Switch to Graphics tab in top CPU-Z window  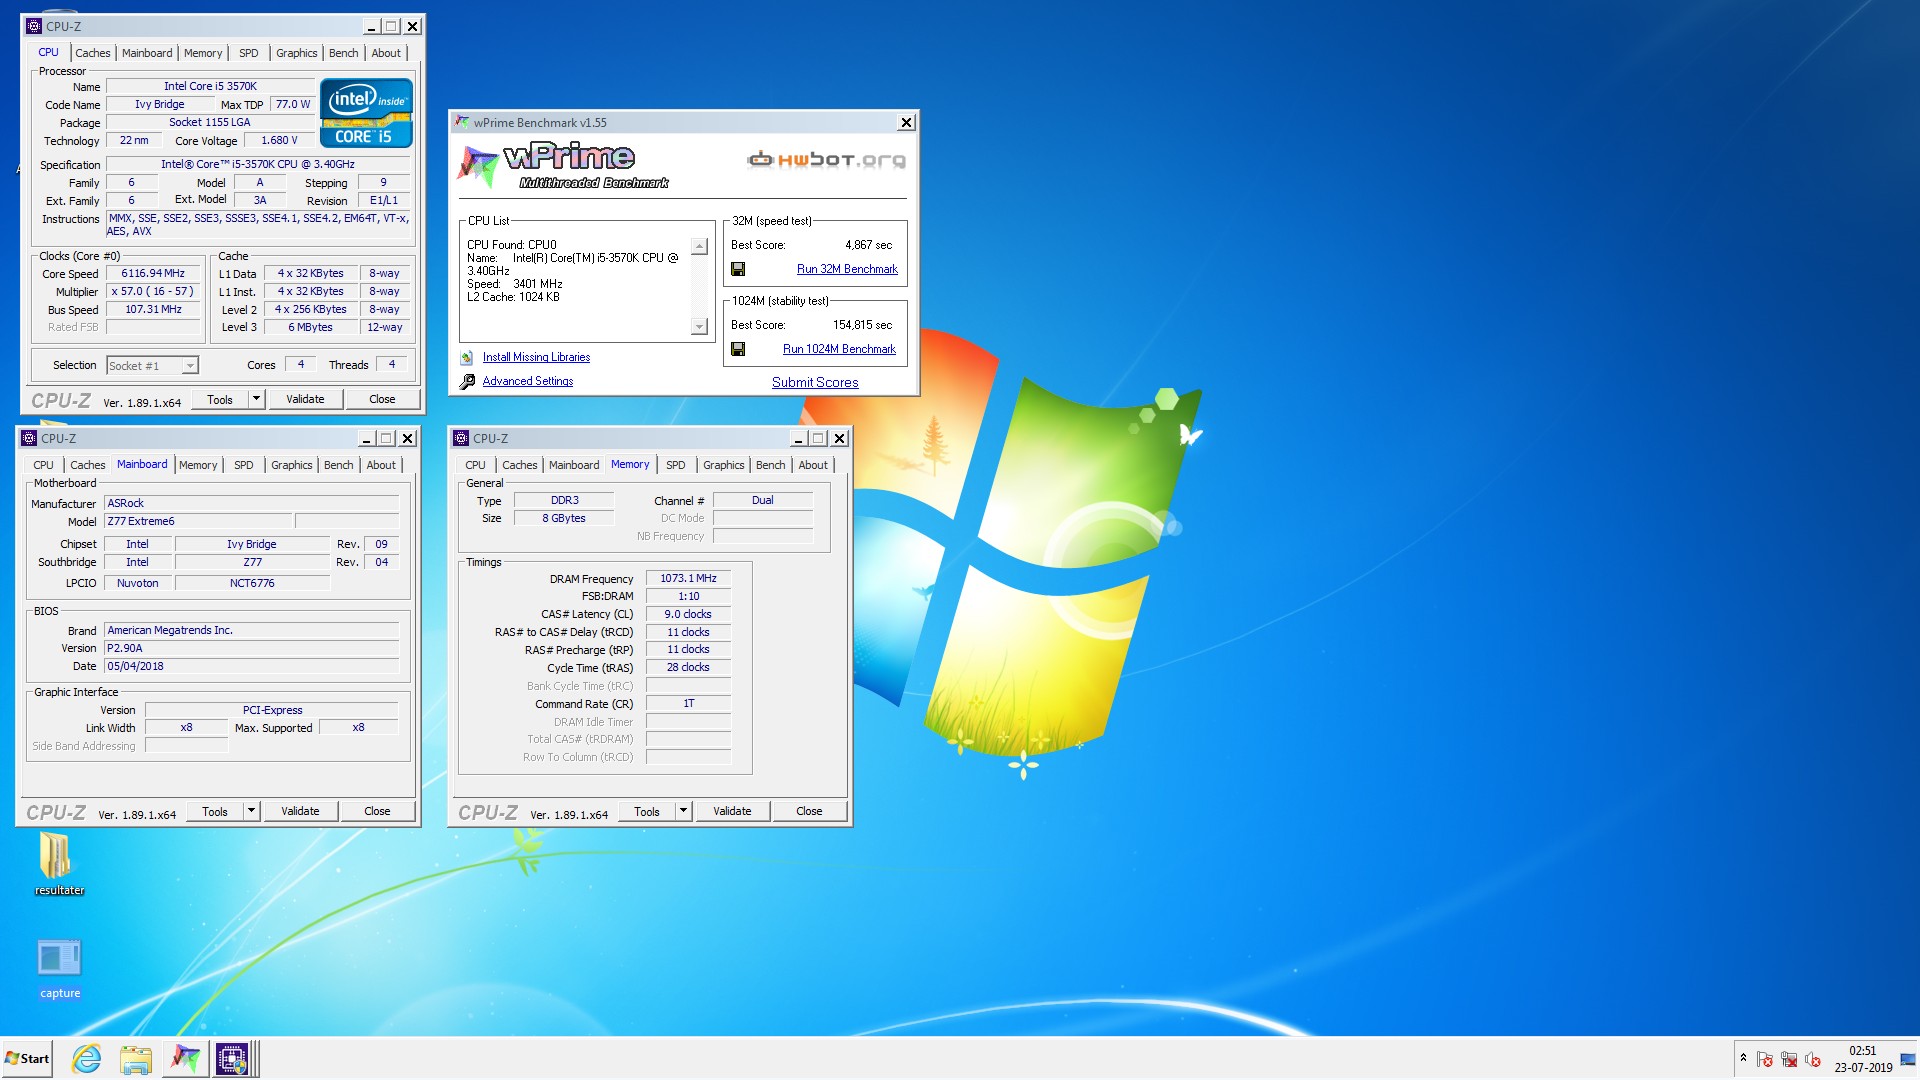tap(297, 53)
